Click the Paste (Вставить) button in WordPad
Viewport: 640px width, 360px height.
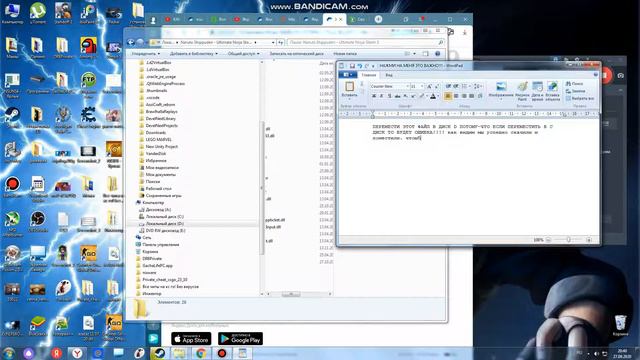click(x=349, y=89)
